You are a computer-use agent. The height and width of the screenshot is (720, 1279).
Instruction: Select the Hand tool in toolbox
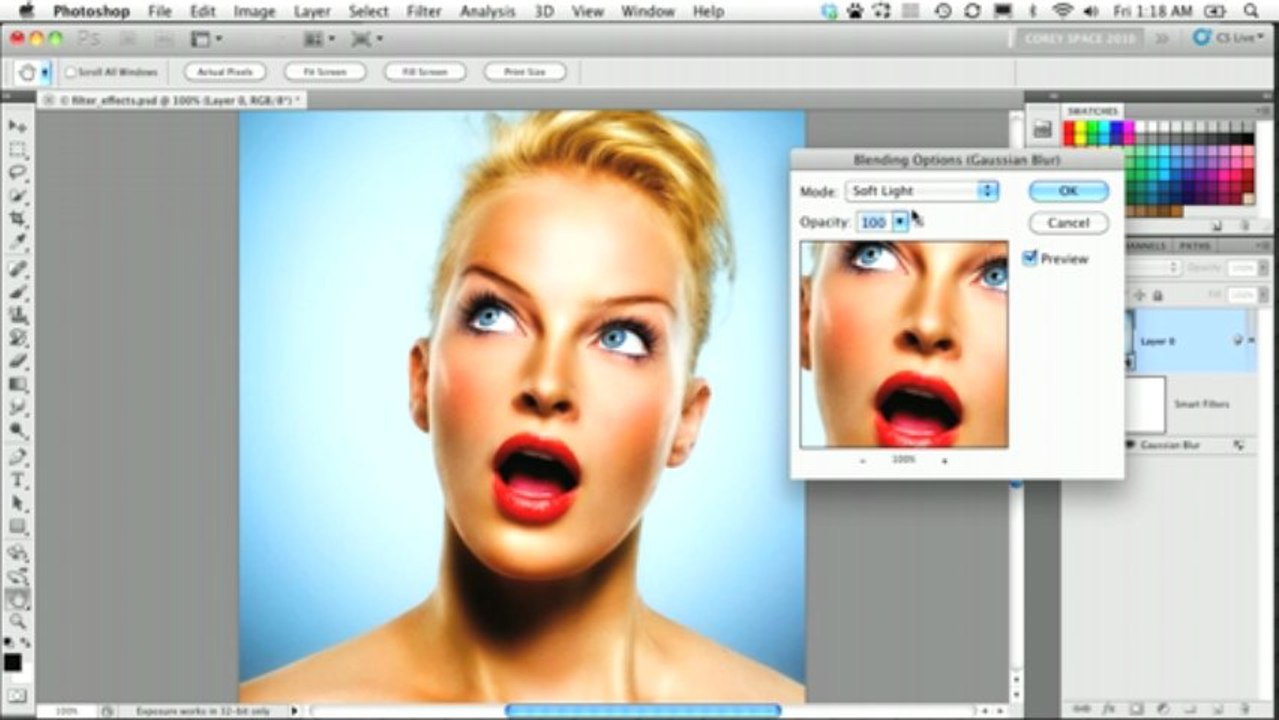tap(17, 599)
